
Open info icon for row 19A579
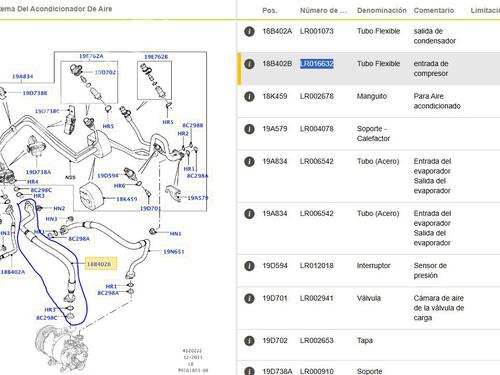pos(249,129)
